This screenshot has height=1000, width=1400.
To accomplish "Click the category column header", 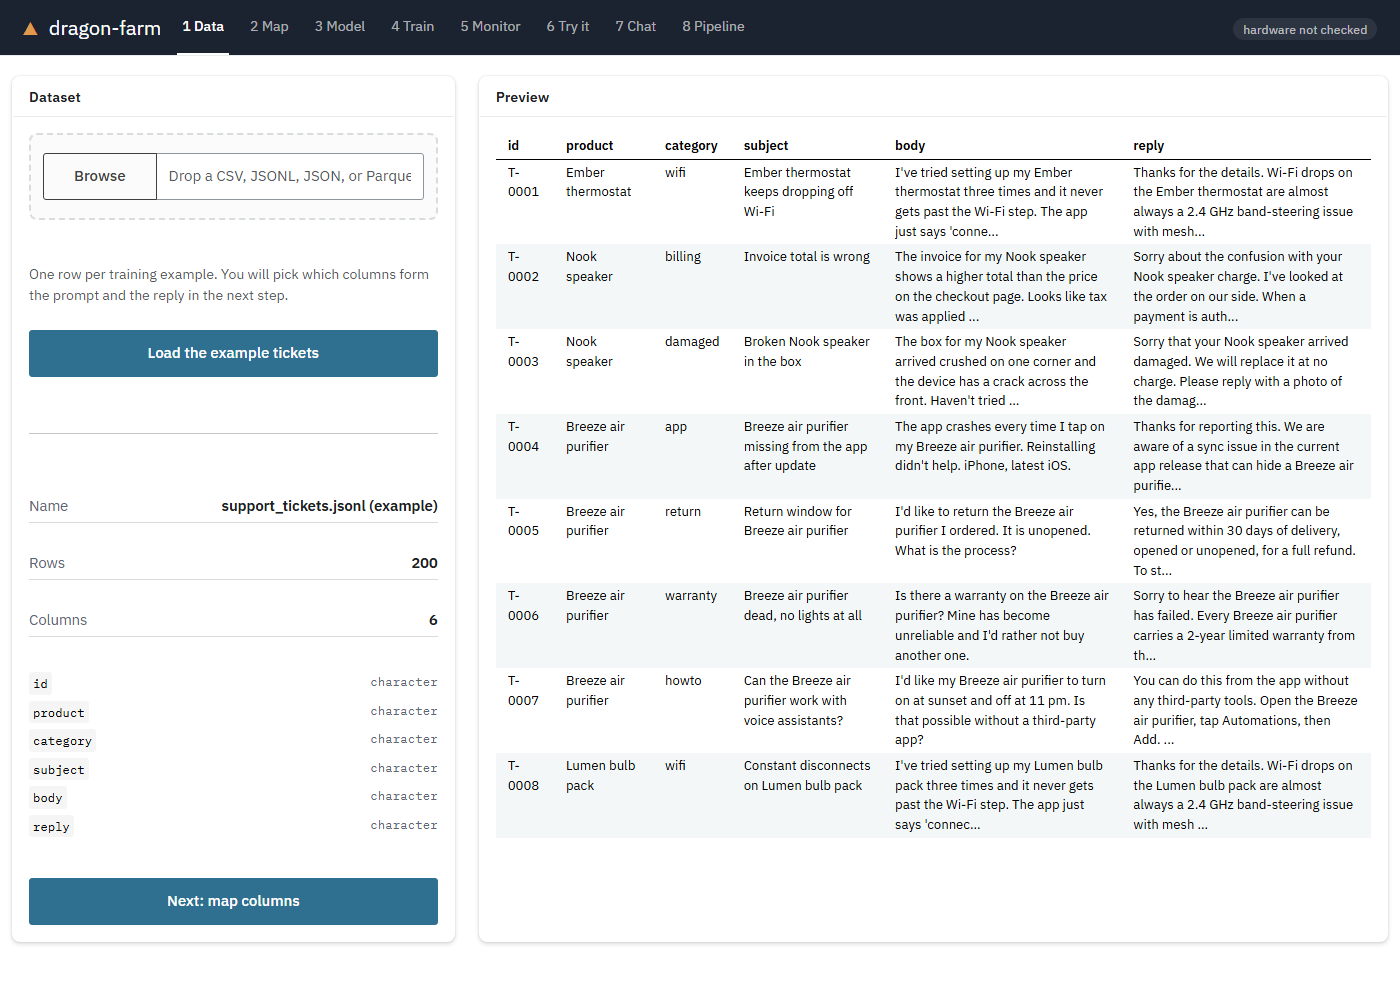I will pos(691,146).
